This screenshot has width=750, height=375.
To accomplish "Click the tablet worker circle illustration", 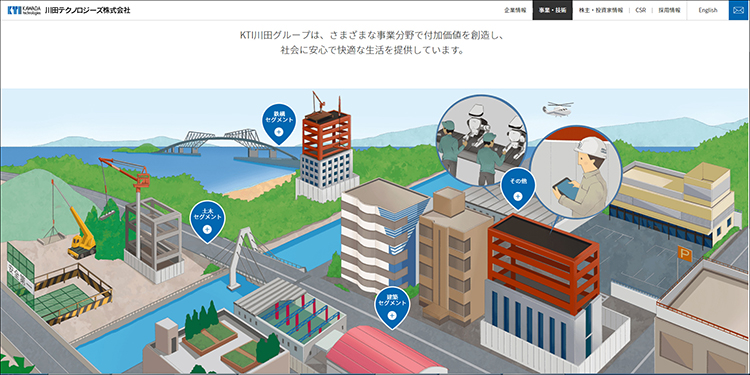I will [576, 172].
